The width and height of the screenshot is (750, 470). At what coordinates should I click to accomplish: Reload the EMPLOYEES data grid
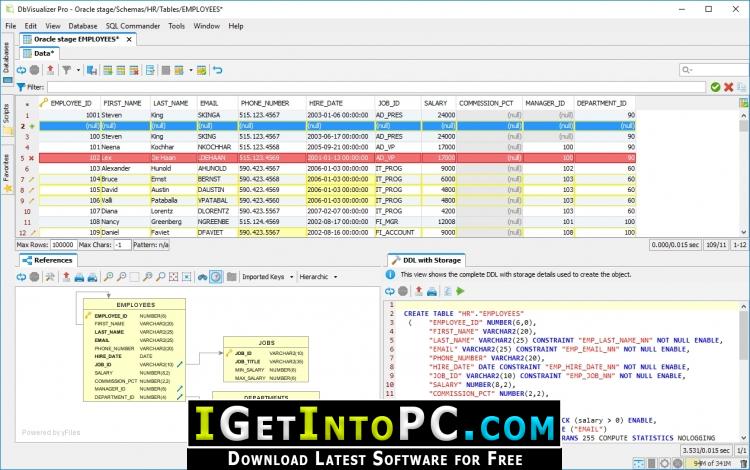22,70
